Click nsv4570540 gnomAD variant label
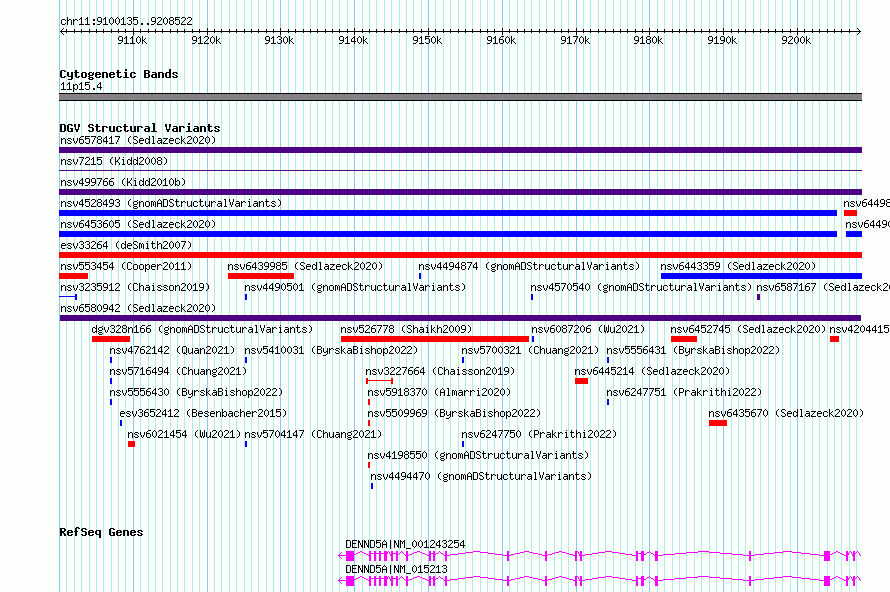The height and width of the screenshot is (592, 890). (x=641, y=287)
